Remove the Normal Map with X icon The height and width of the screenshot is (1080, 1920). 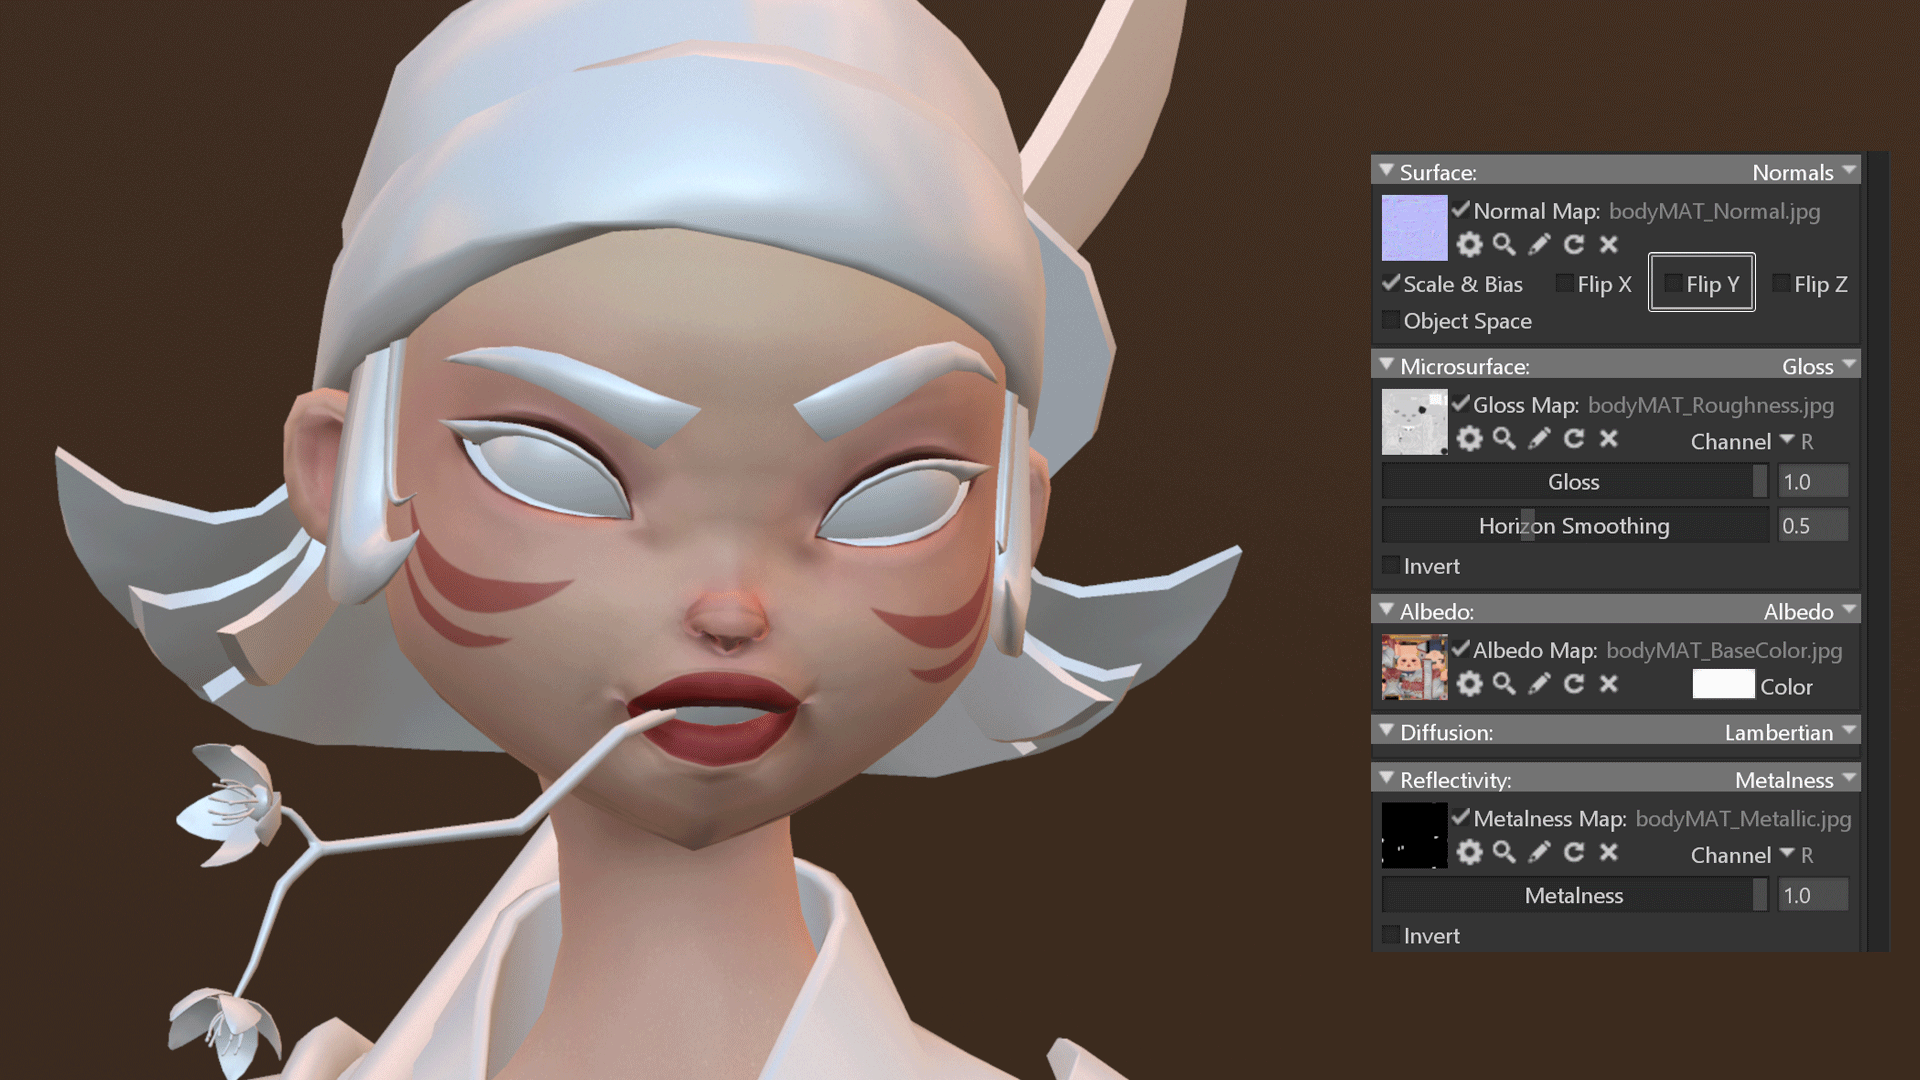1609,244
